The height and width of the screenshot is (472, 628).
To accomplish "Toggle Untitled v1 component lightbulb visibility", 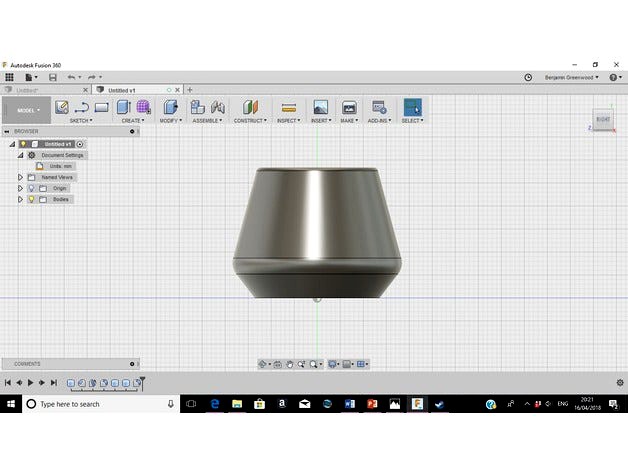I will pos(23,144).
